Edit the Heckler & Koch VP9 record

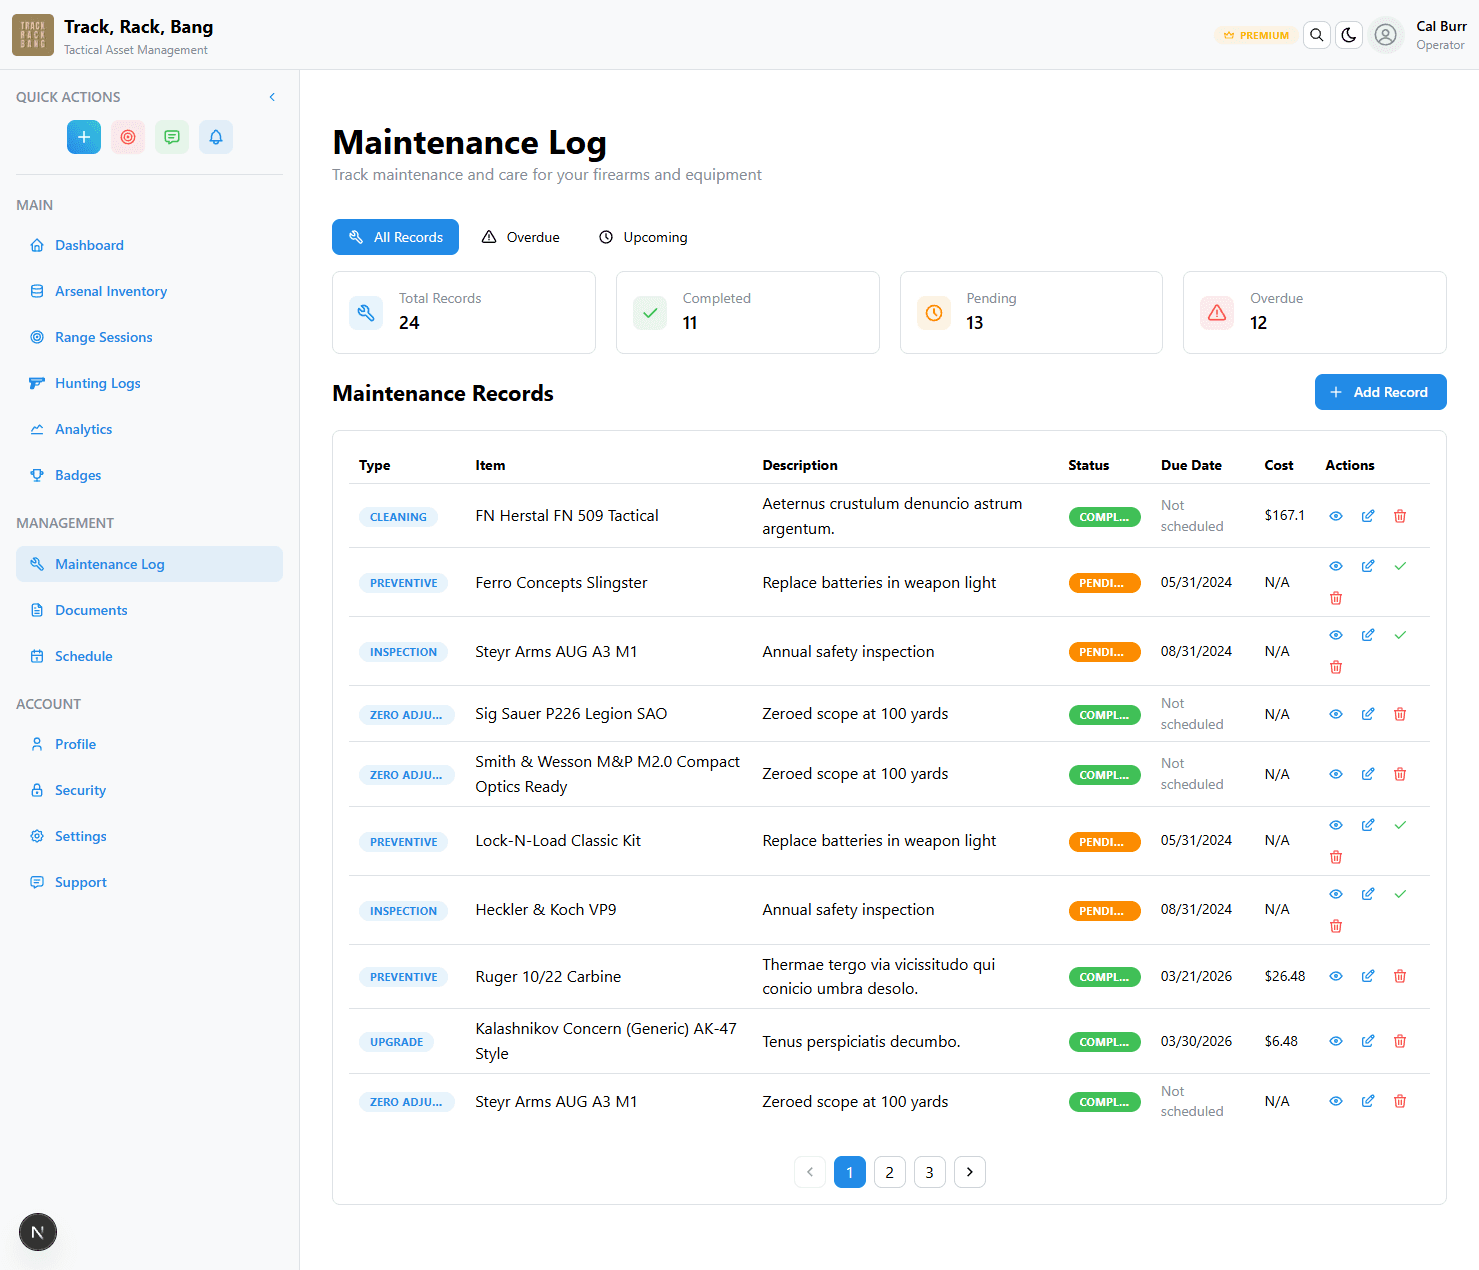click(1368, 894)
